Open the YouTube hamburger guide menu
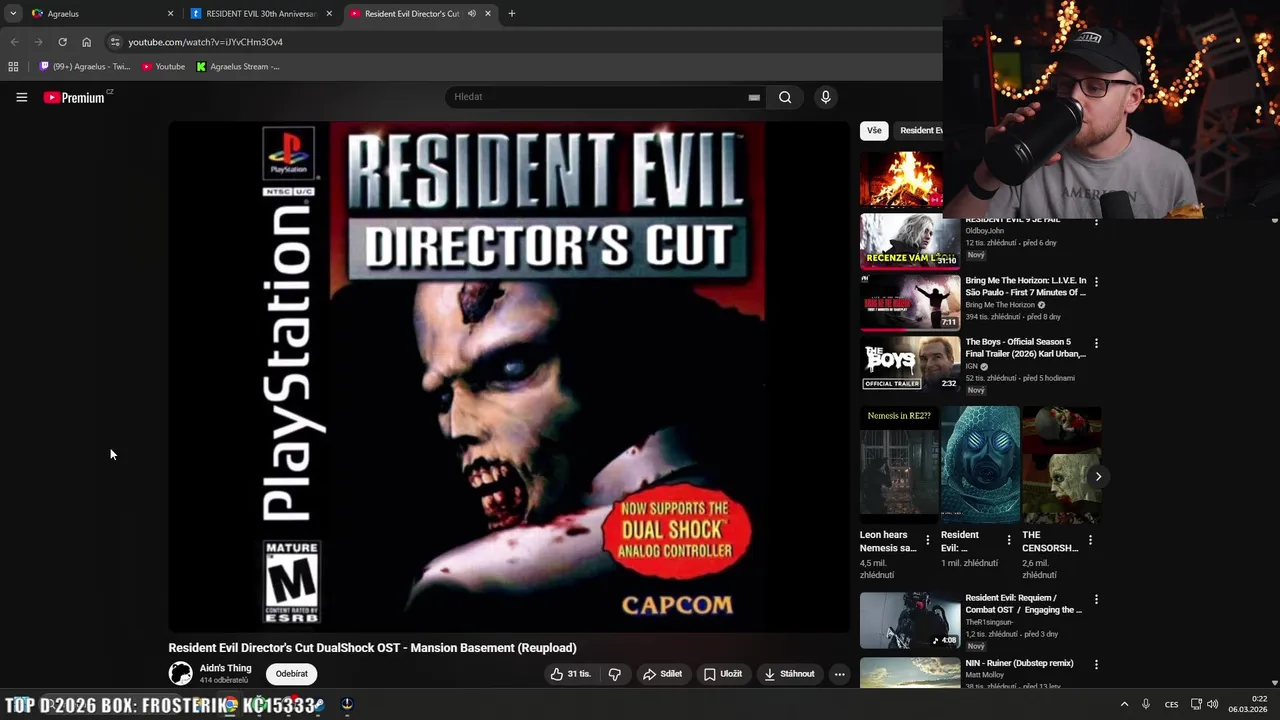The height and width of the screenshot is (720, 1280). tap(21, 97)
